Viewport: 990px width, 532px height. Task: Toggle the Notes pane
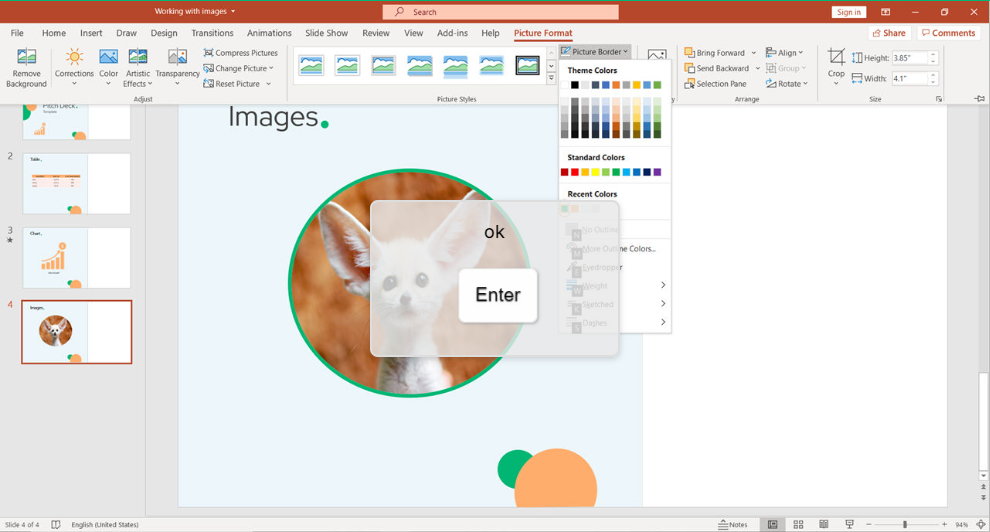[733, 524]
